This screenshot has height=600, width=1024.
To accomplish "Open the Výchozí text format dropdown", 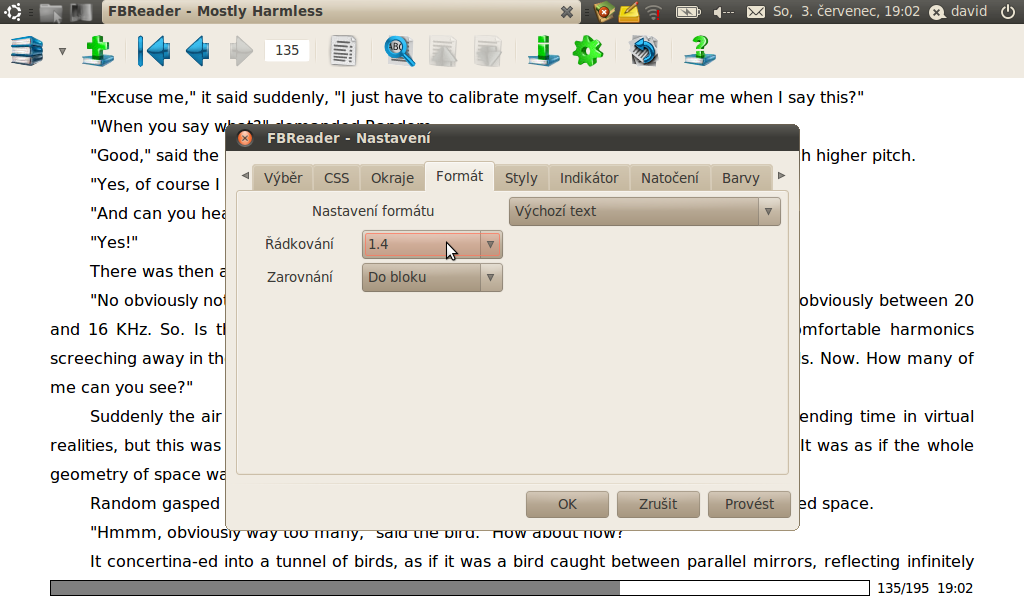I will pos(645,212).
